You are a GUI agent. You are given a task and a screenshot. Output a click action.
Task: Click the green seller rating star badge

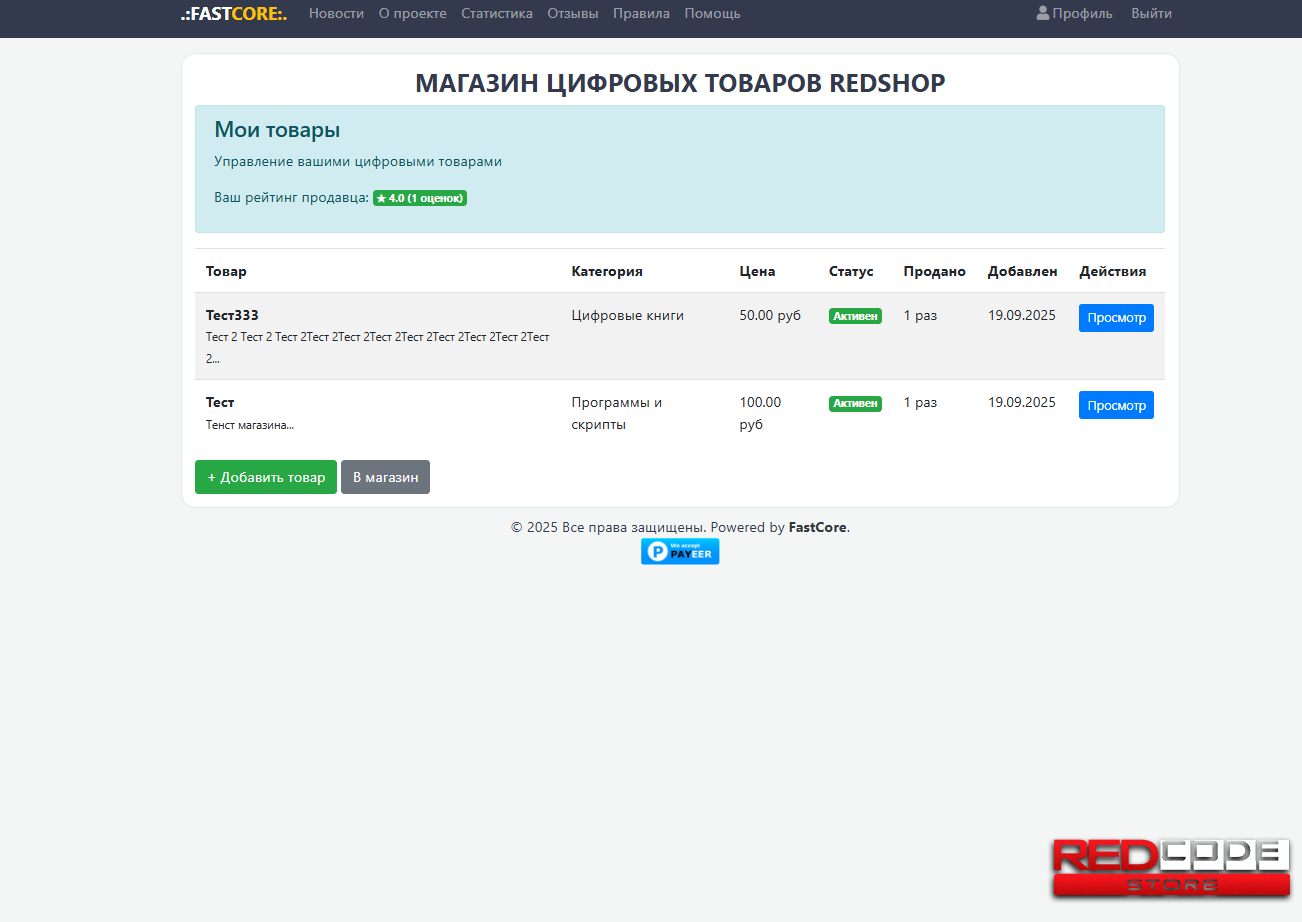click(x=420, y=198)
